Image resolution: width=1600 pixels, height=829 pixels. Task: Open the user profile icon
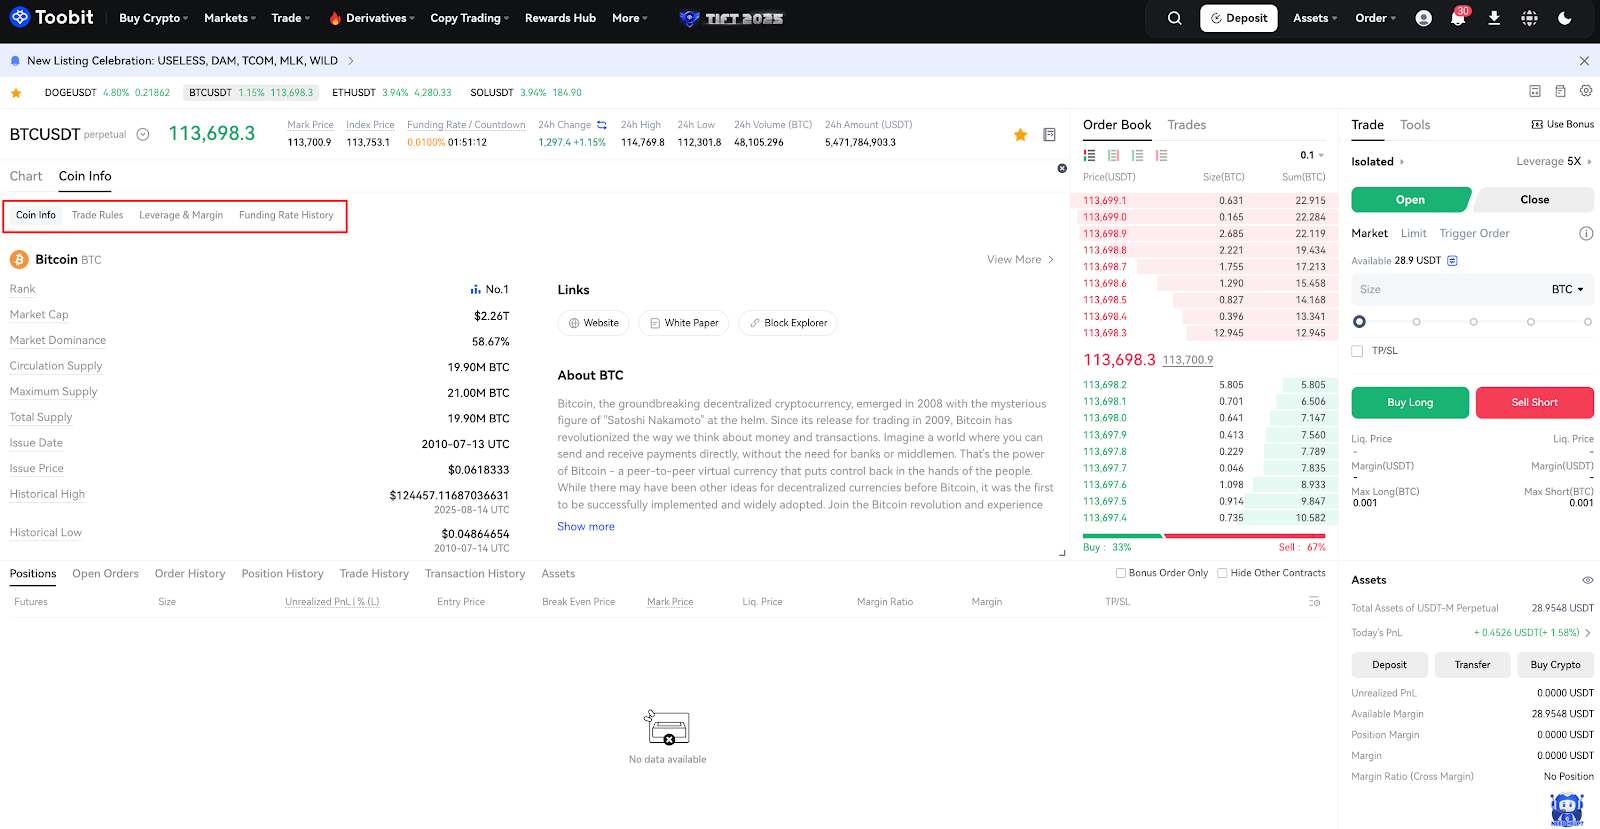coord(1424,18)
